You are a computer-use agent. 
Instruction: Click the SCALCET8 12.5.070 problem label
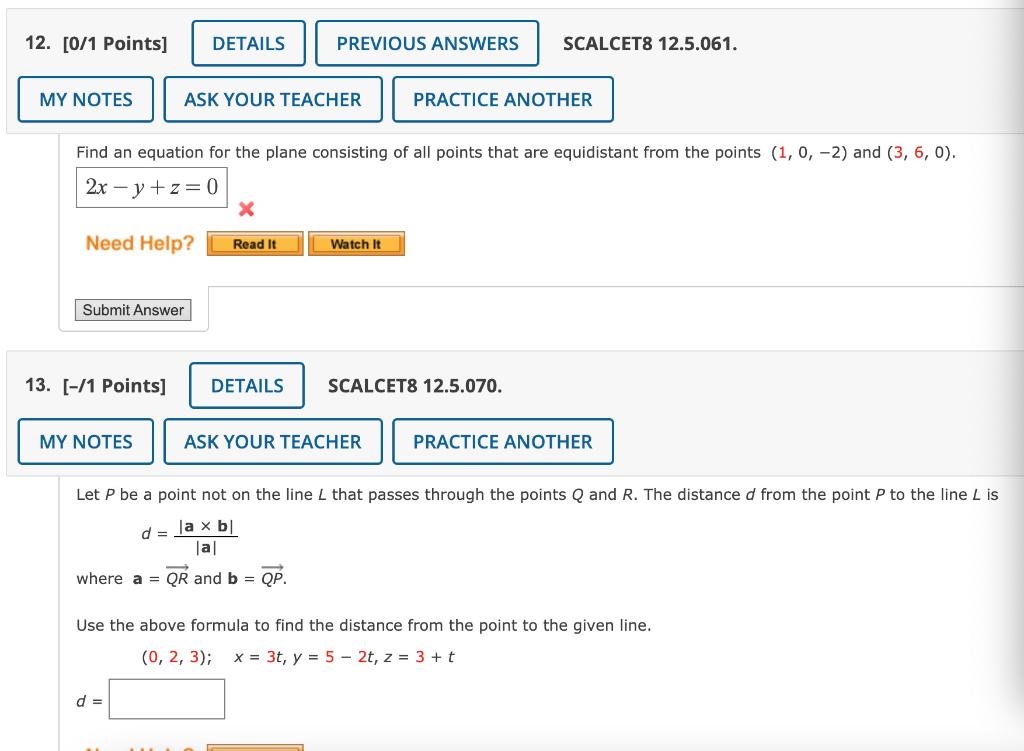point(414,385)
